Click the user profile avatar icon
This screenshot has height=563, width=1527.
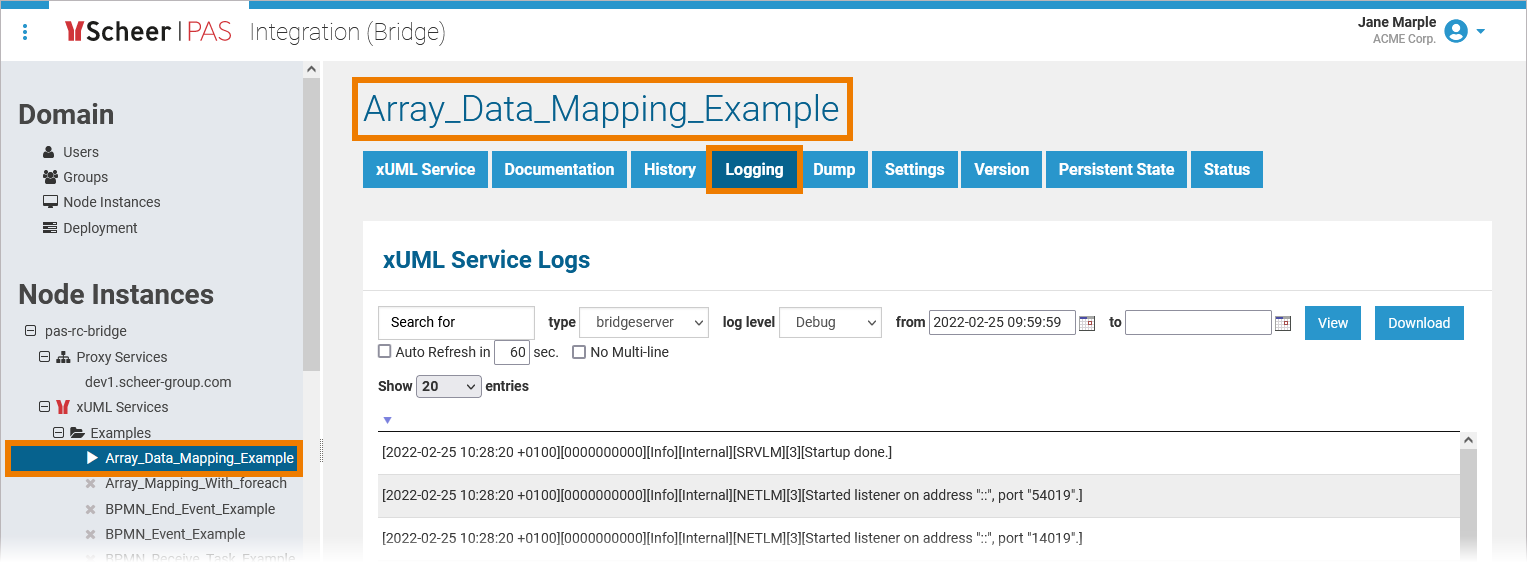pyautogui.click(x=1456, y=32)
